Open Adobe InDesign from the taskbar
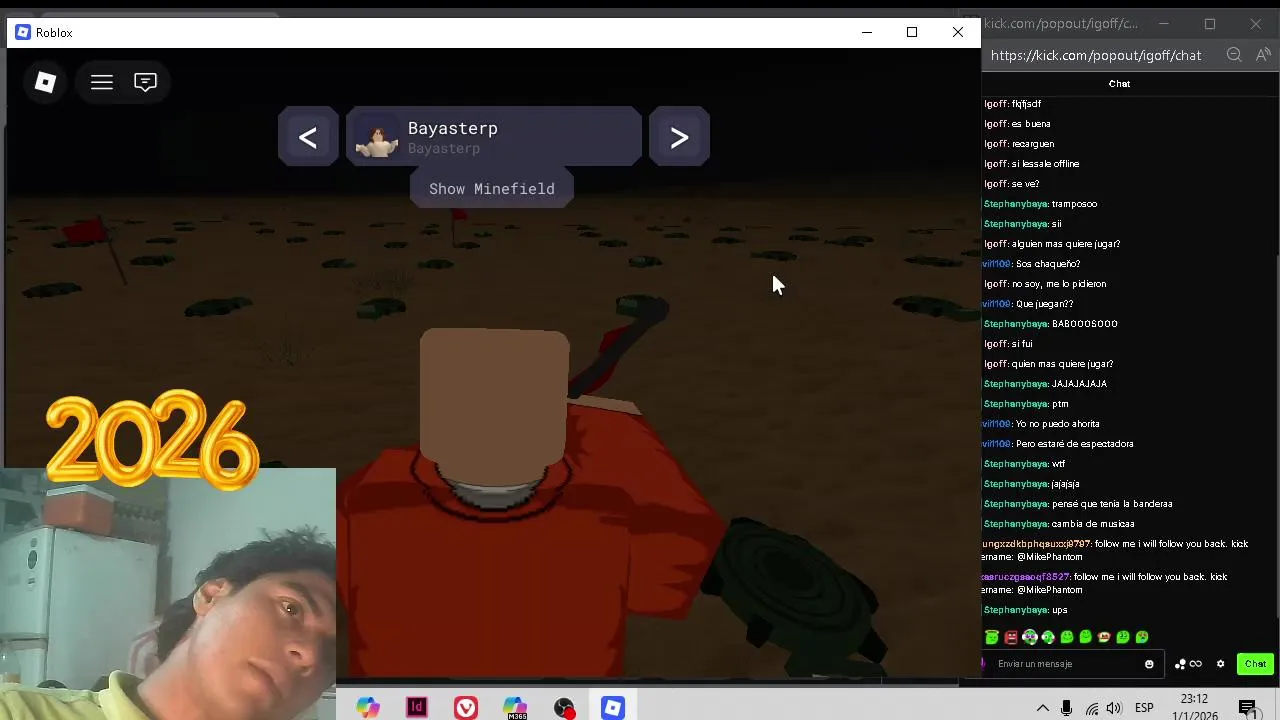 (x=417, y=708)
